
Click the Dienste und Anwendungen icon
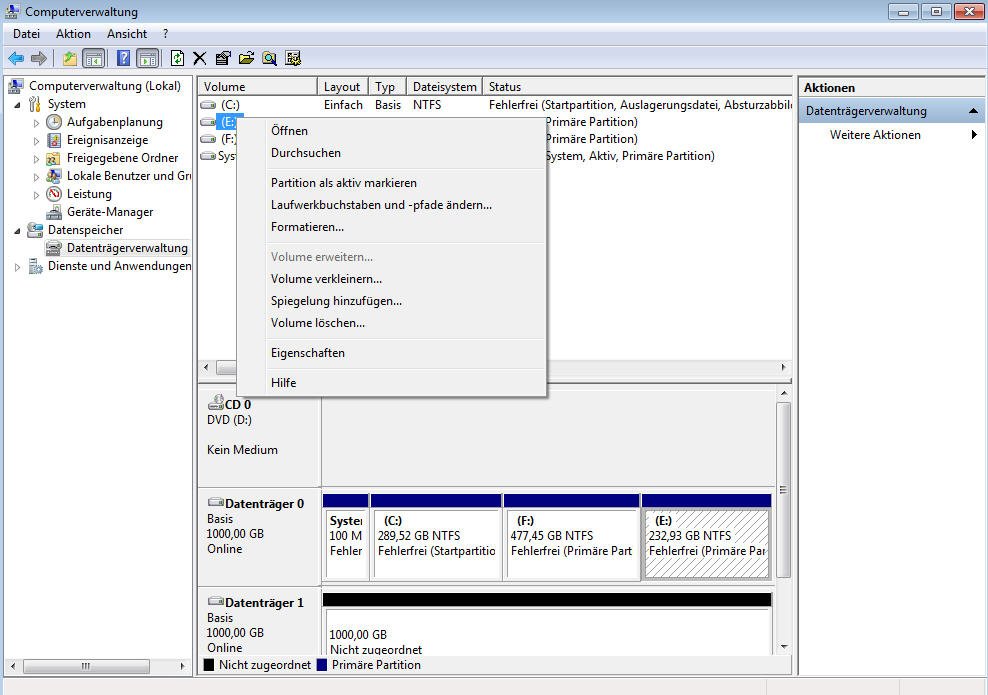(35, 267)
